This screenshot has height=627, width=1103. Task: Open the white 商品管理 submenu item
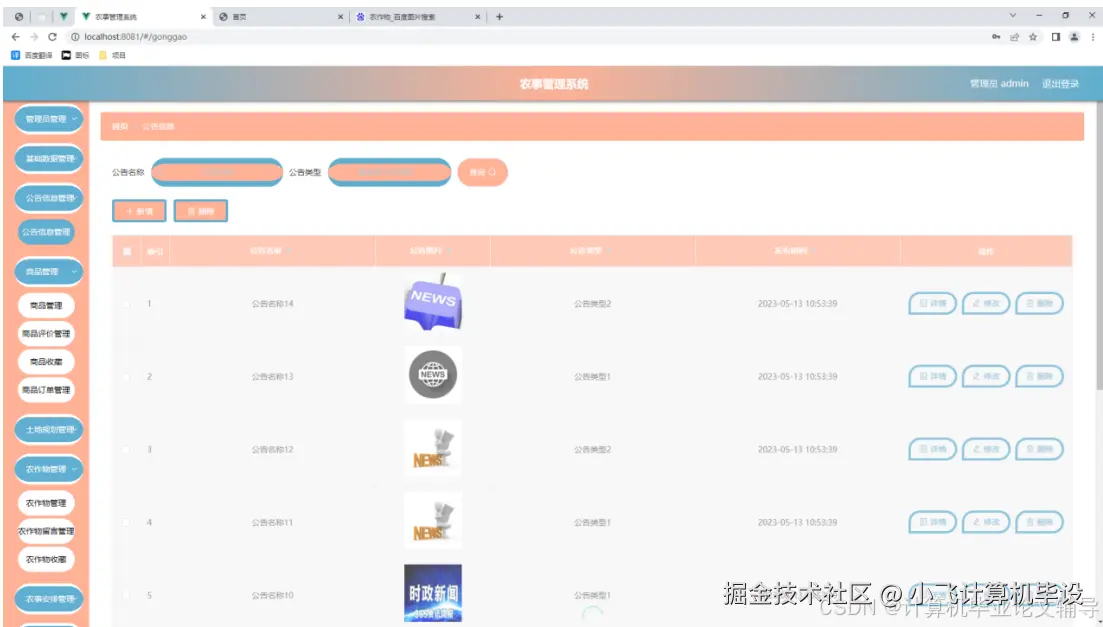click(46, 305)
